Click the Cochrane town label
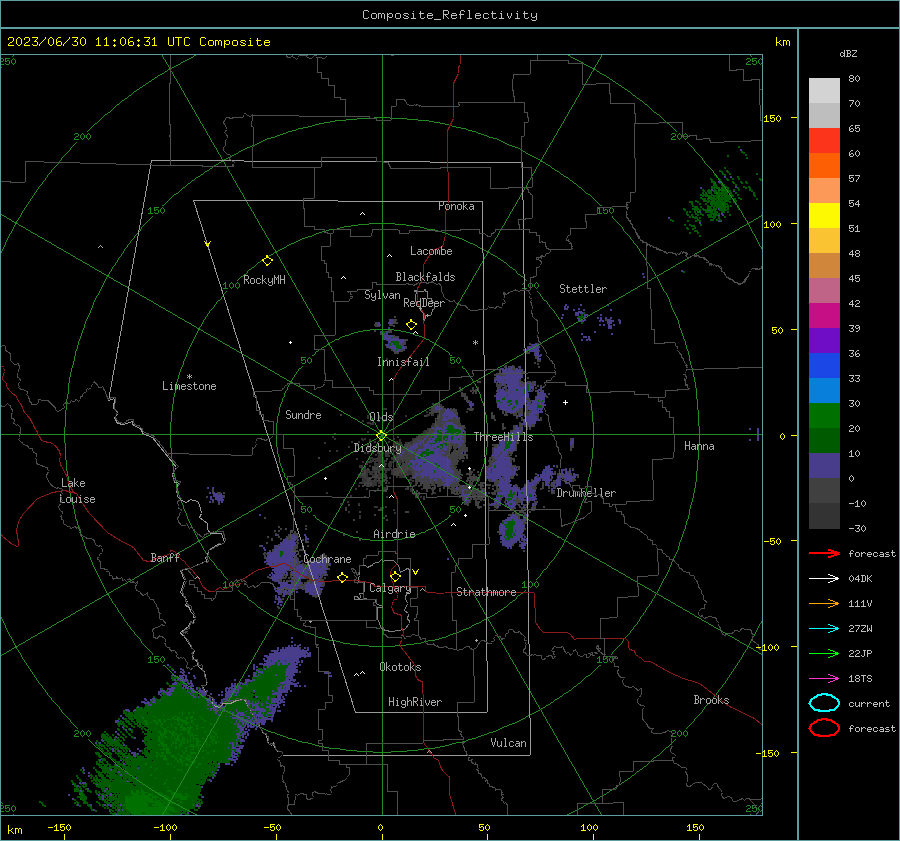 (327, 559)
